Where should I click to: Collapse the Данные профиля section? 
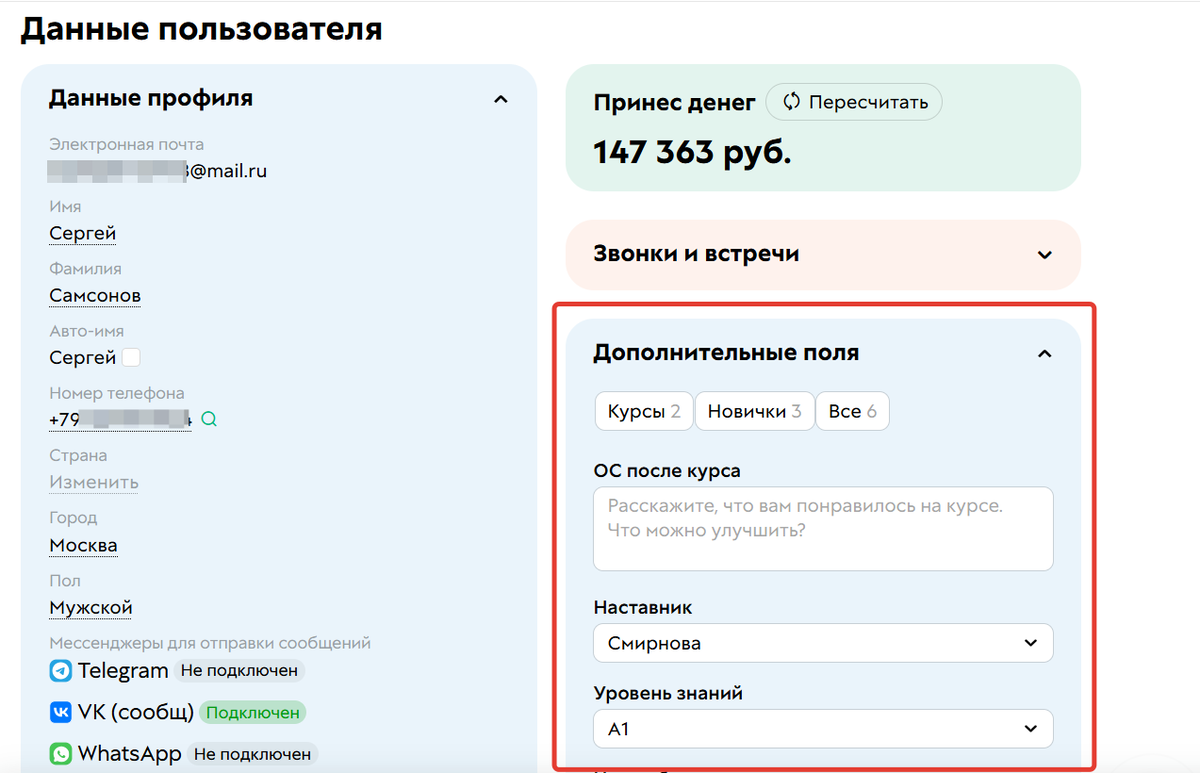(x=500, y=98)
